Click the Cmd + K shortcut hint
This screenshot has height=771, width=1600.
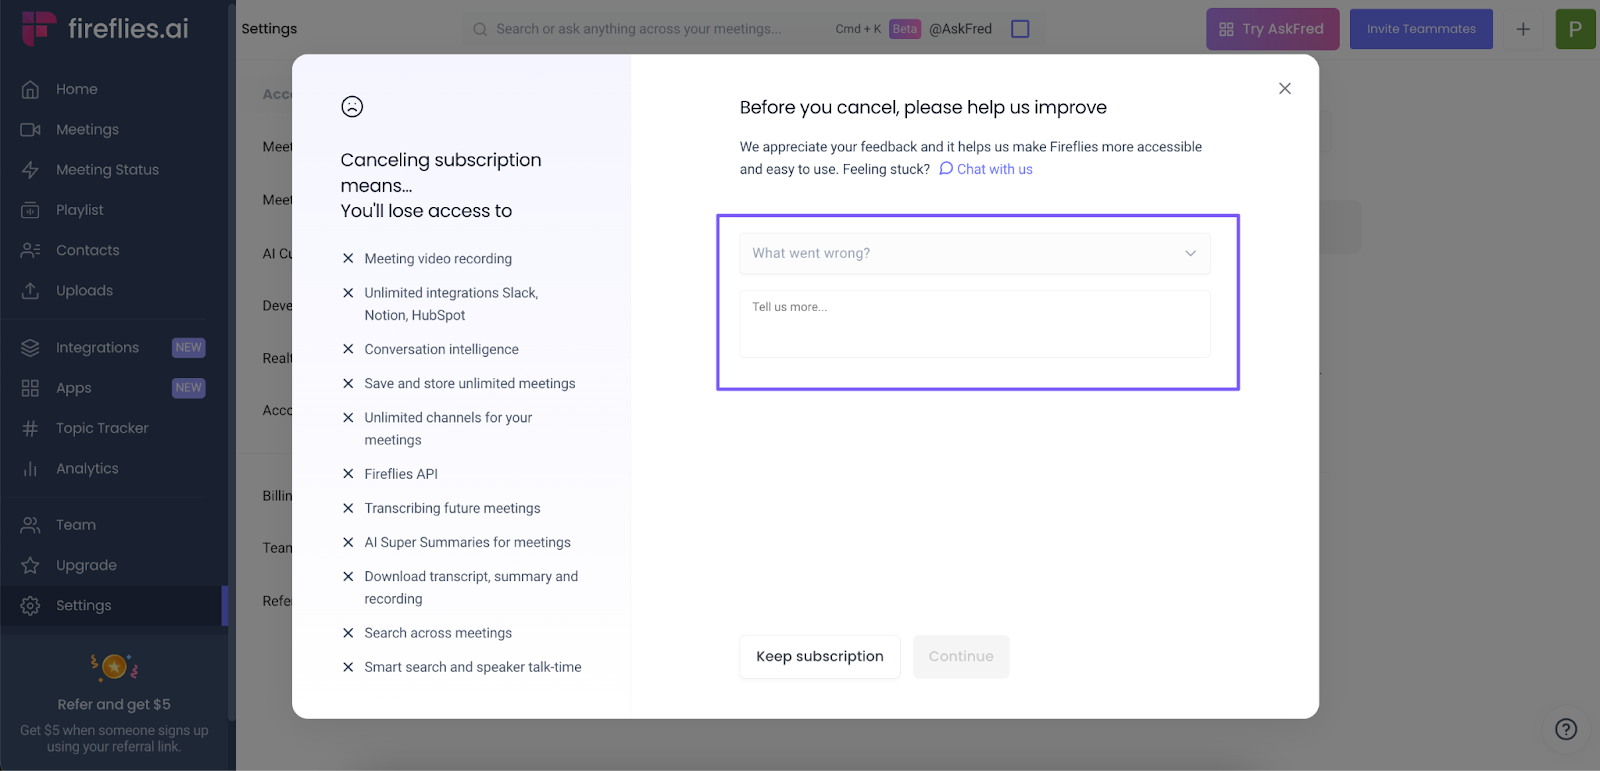click(858, 29)
